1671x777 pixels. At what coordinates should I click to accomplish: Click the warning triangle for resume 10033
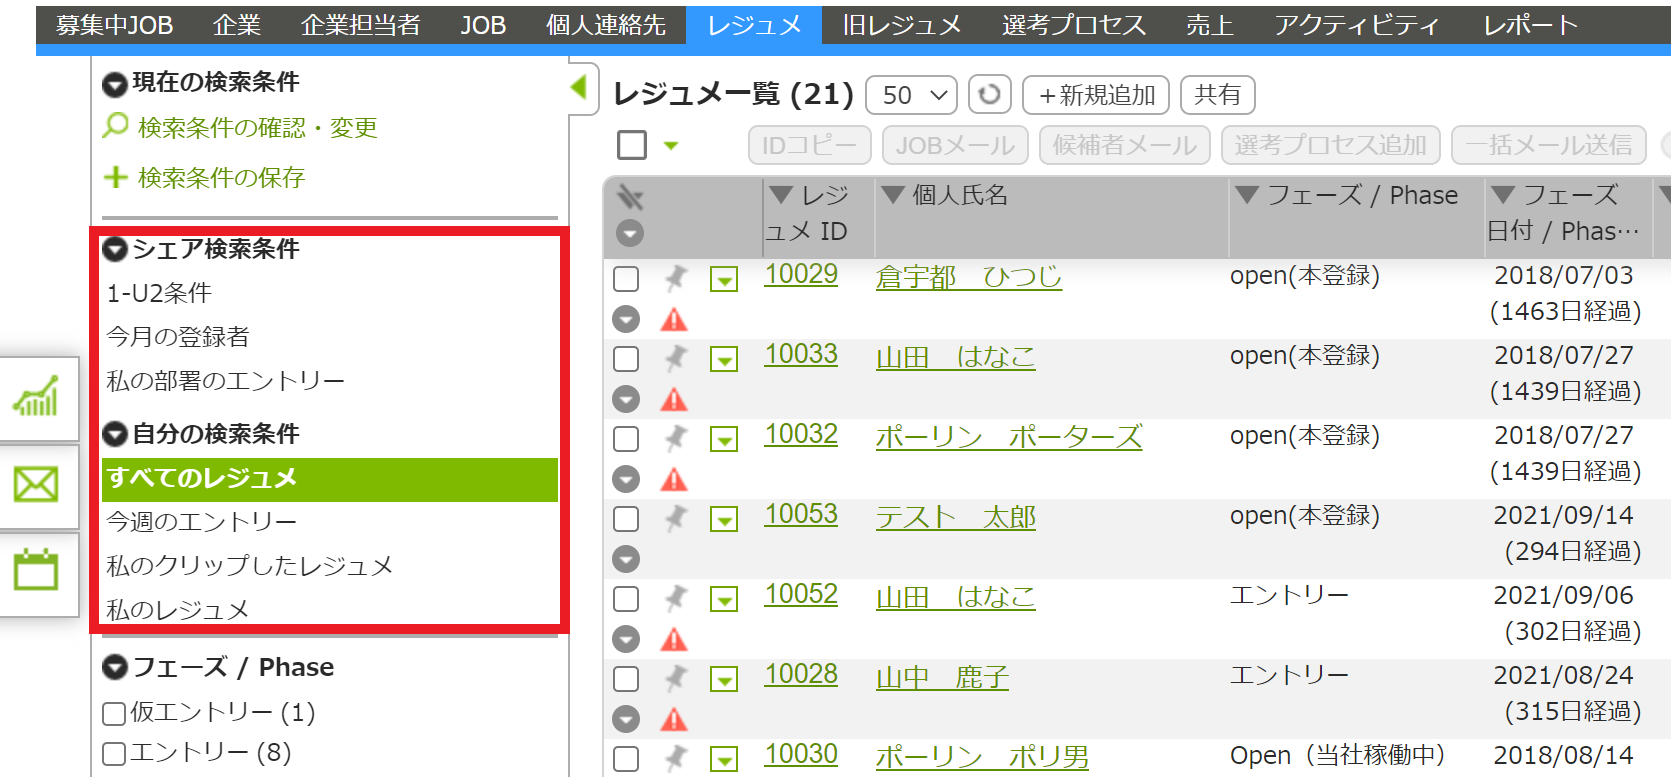click(x=675, y=400)
